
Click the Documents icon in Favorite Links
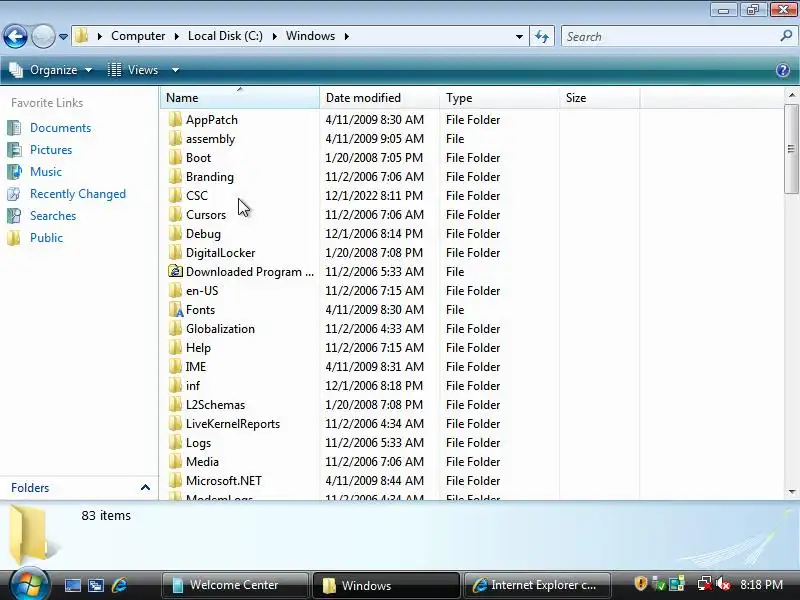tap(14, 128)
